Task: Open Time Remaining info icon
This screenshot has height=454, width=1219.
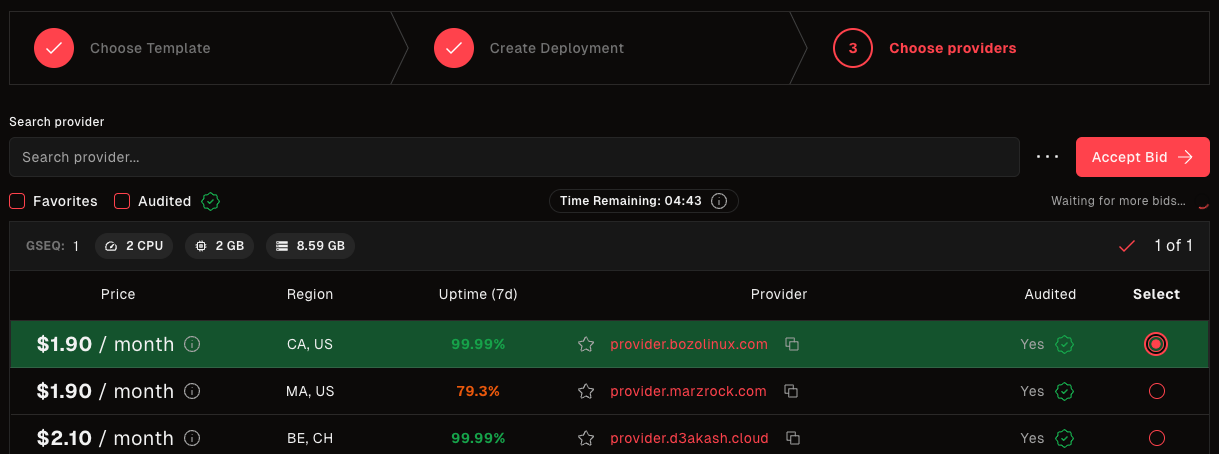Action: (718, 201)
